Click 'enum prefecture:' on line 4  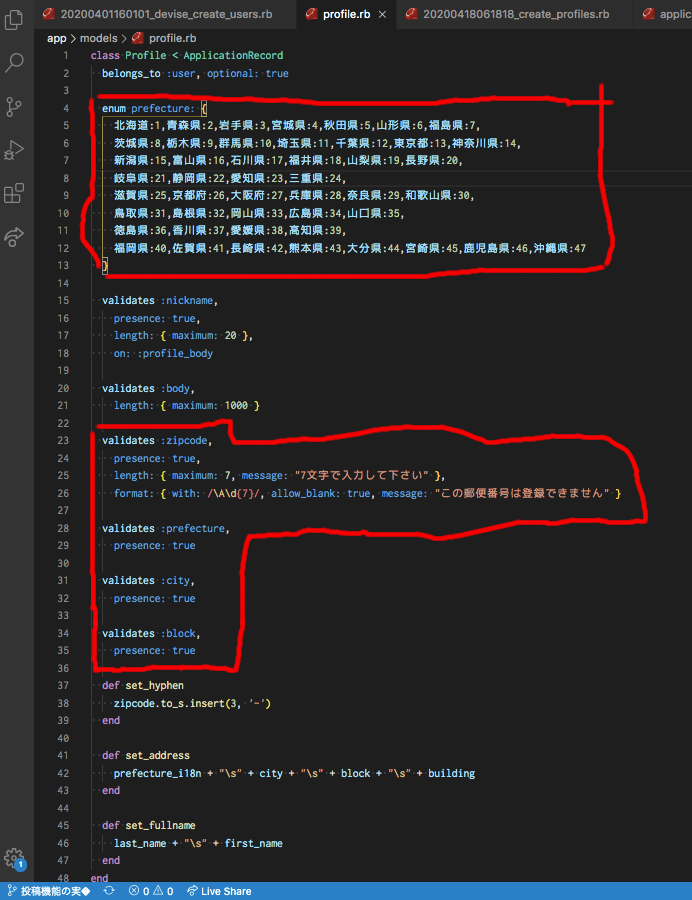click(x=148, y=108)
